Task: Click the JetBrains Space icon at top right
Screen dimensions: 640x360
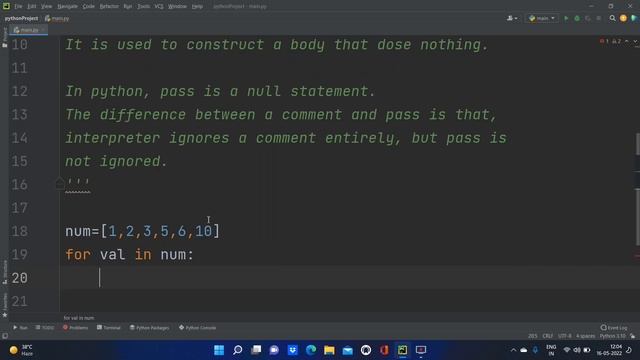Action: [634, 18]
